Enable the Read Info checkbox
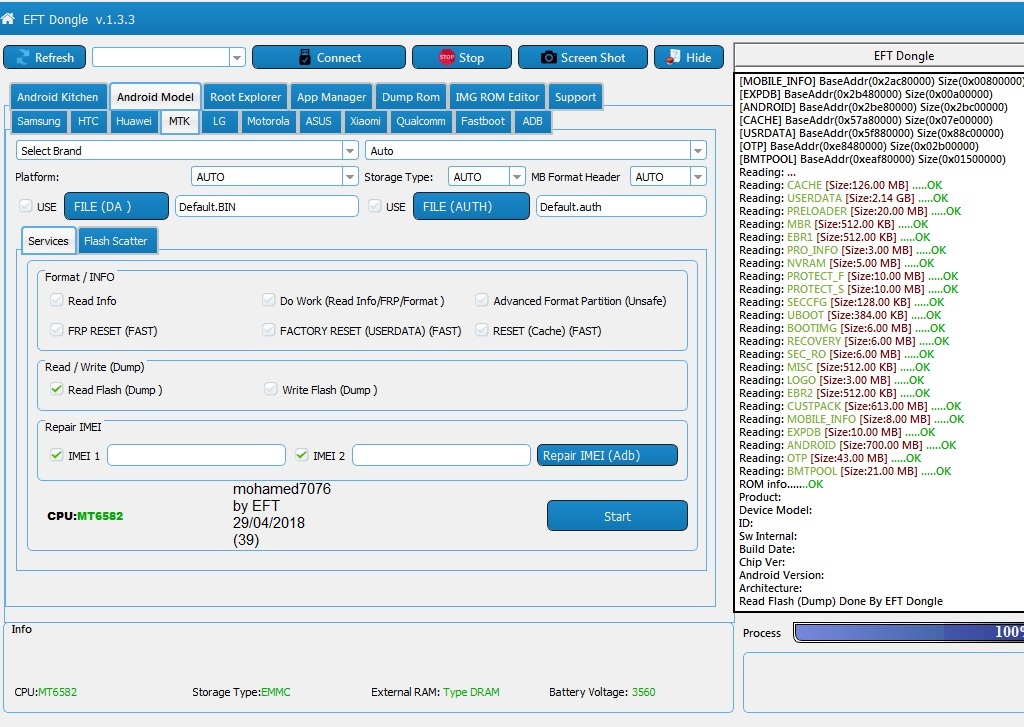 56,300
